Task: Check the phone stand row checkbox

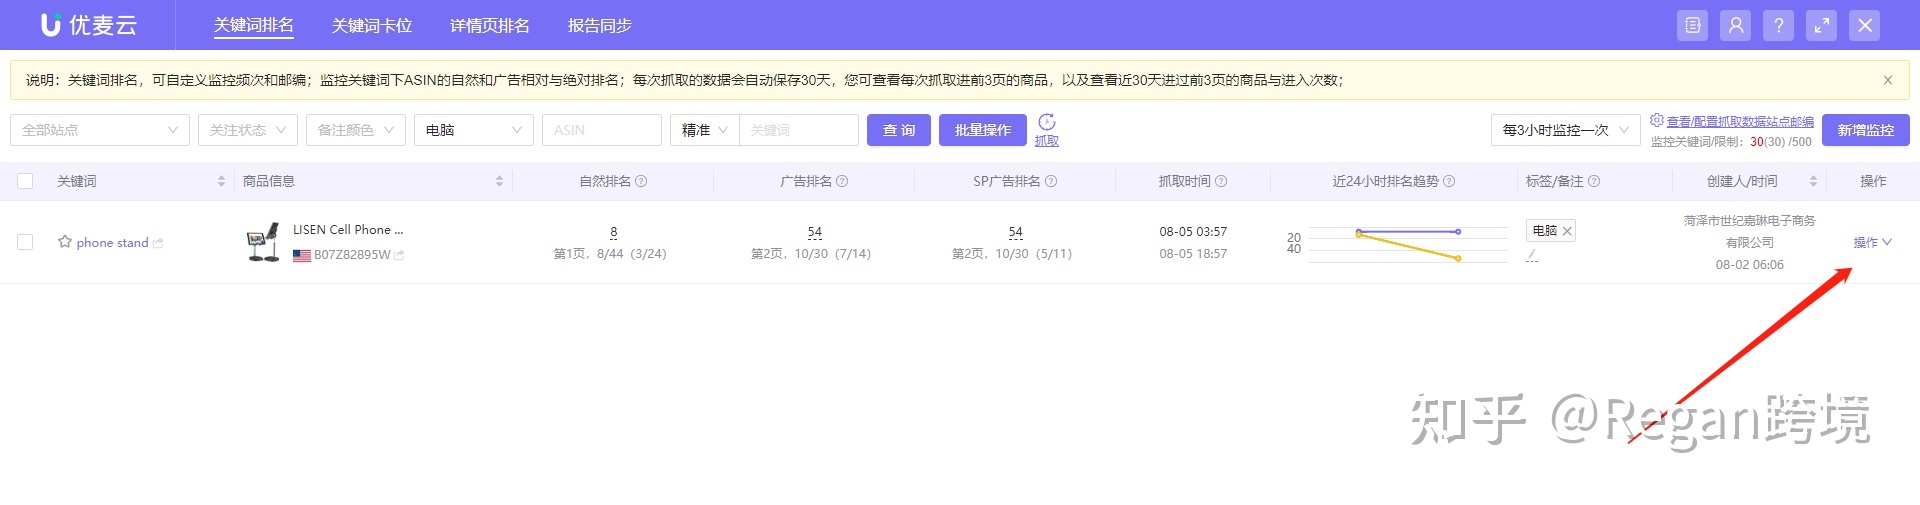Action: [x=25, y=242]
